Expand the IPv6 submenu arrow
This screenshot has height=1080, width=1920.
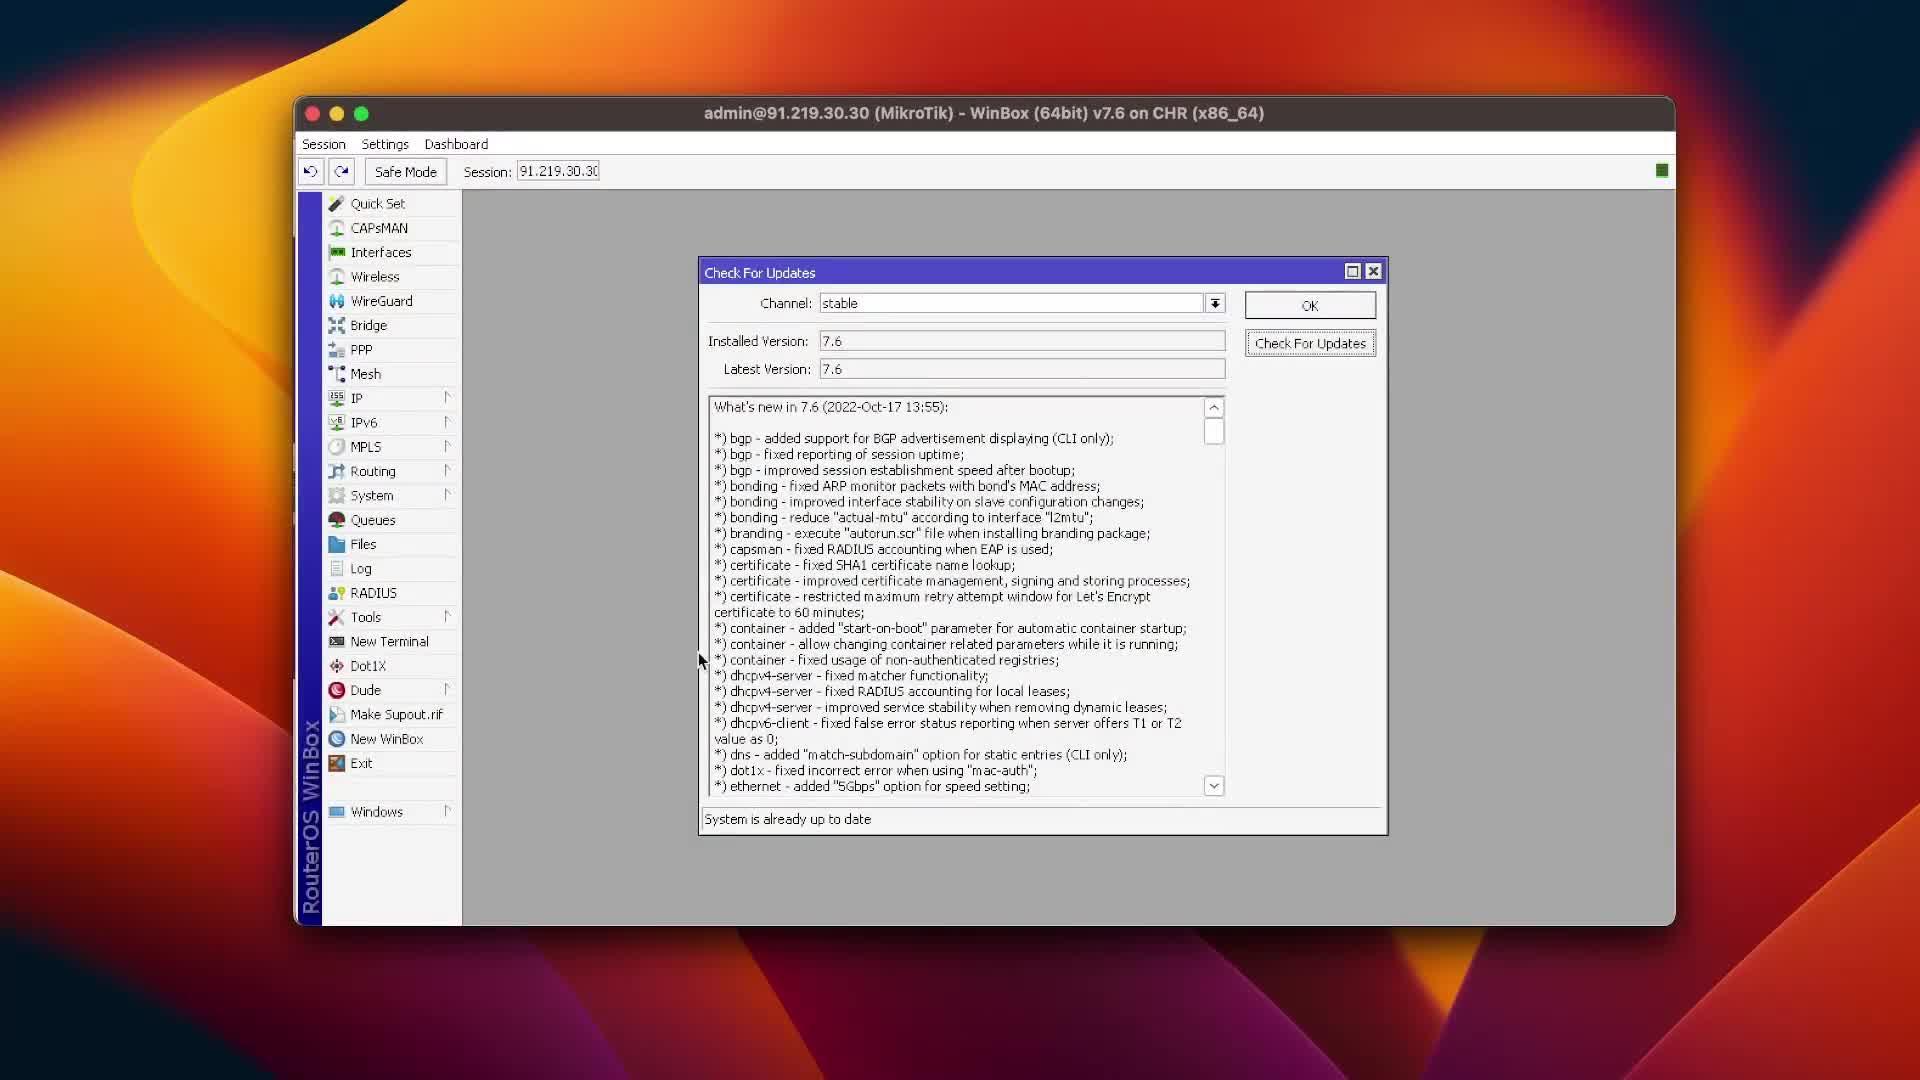coord(447,422)
